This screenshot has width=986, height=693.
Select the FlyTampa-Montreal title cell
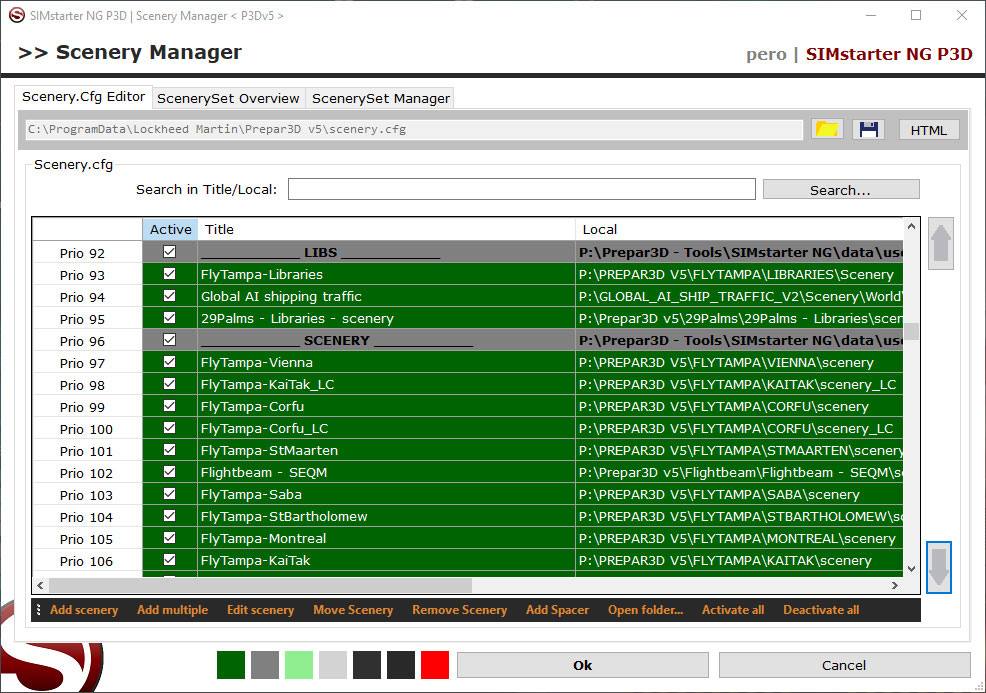pos(386,538)
